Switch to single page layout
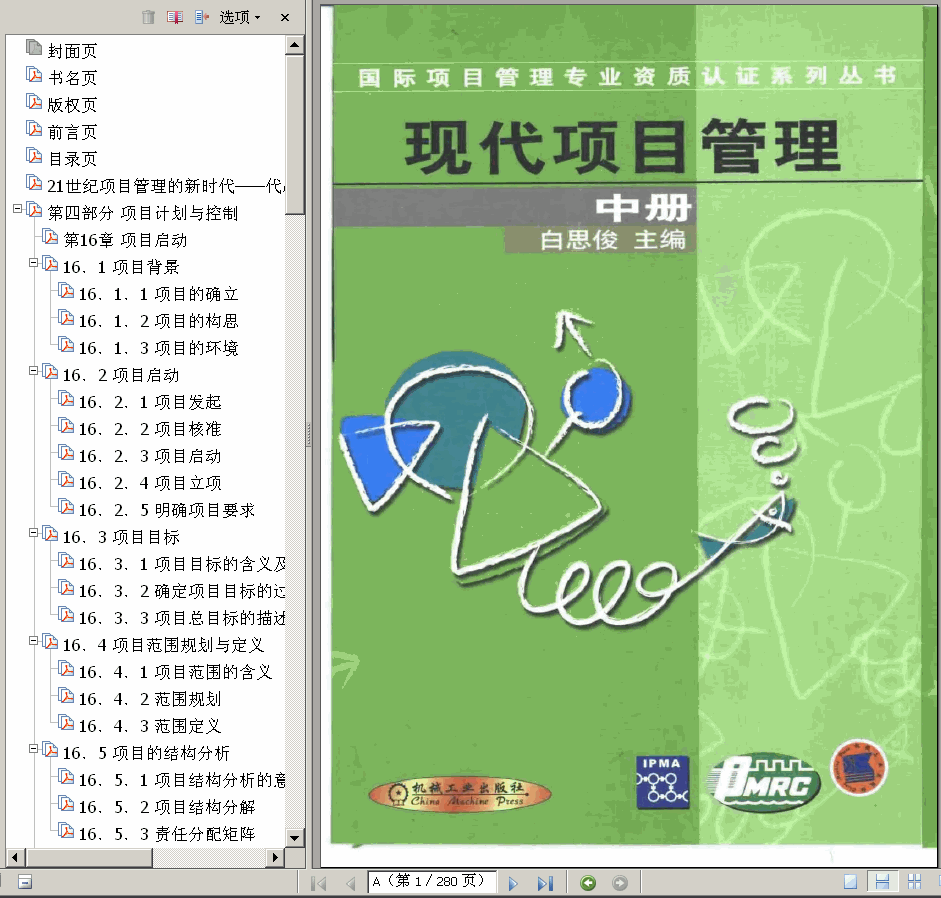The height and width of the screenshot is (898, 941). pos(850,882)
